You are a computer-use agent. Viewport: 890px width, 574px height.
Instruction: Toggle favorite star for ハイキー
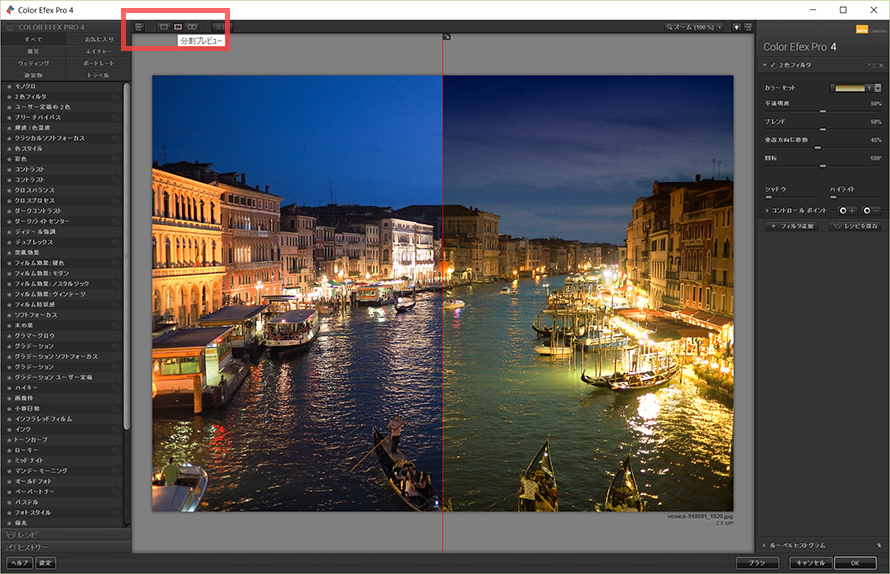point(9,387)
